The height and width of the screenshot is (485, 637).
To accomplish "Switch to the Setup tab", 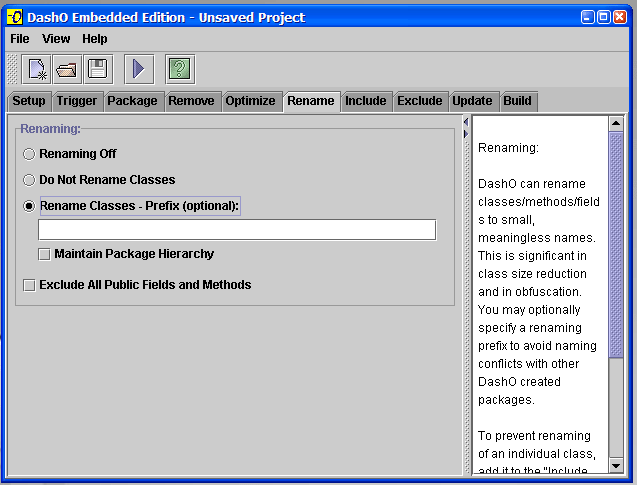I will [29, 101].
